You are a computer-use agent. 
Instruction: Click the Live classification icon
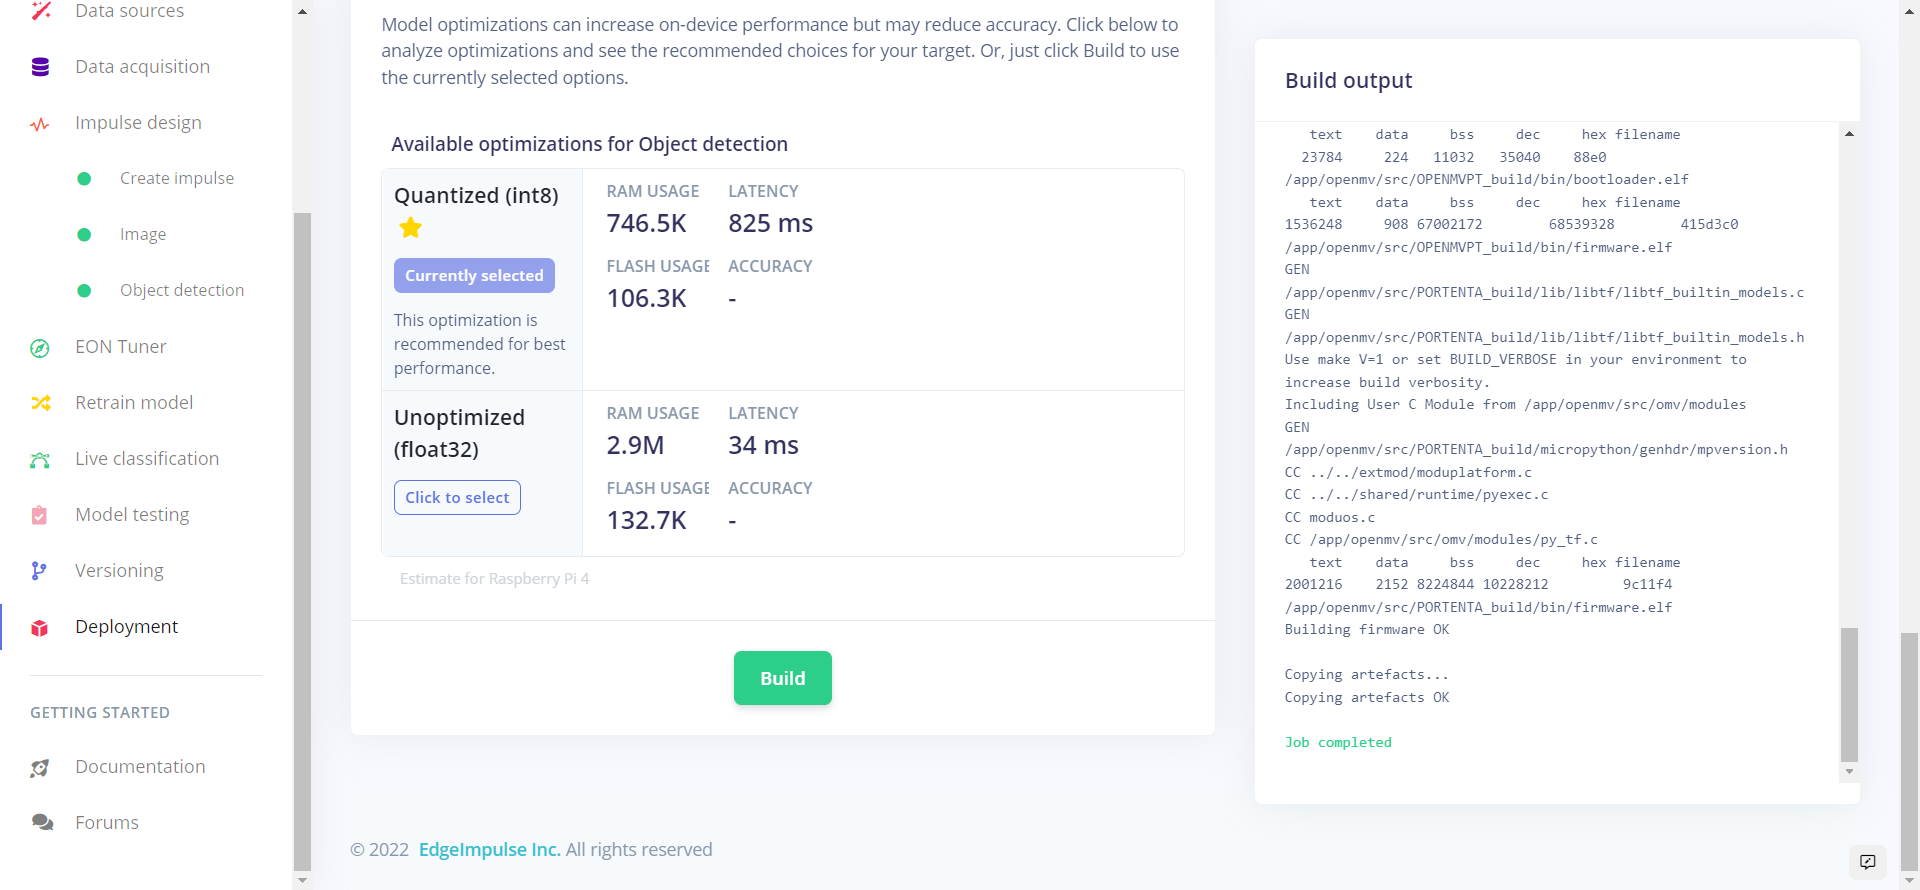coord(40,460)
